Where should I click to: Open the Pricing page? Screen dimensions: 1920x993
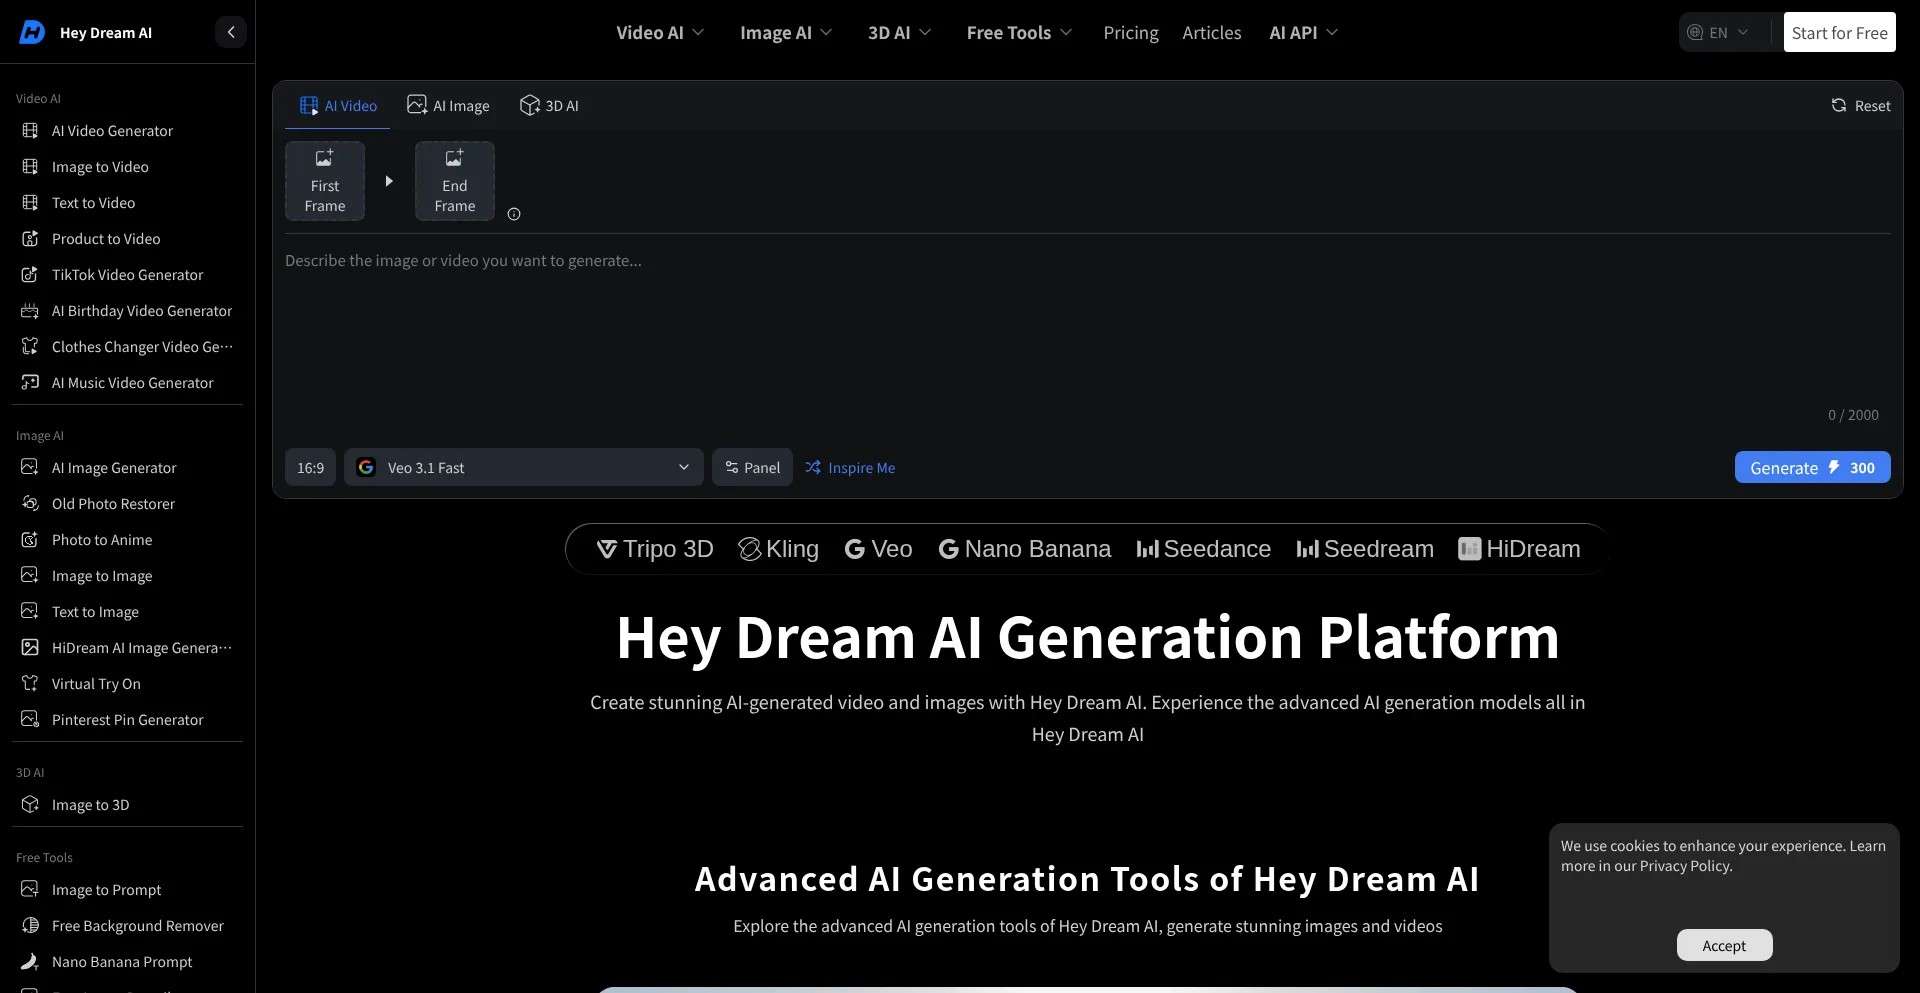[1131, 33]
